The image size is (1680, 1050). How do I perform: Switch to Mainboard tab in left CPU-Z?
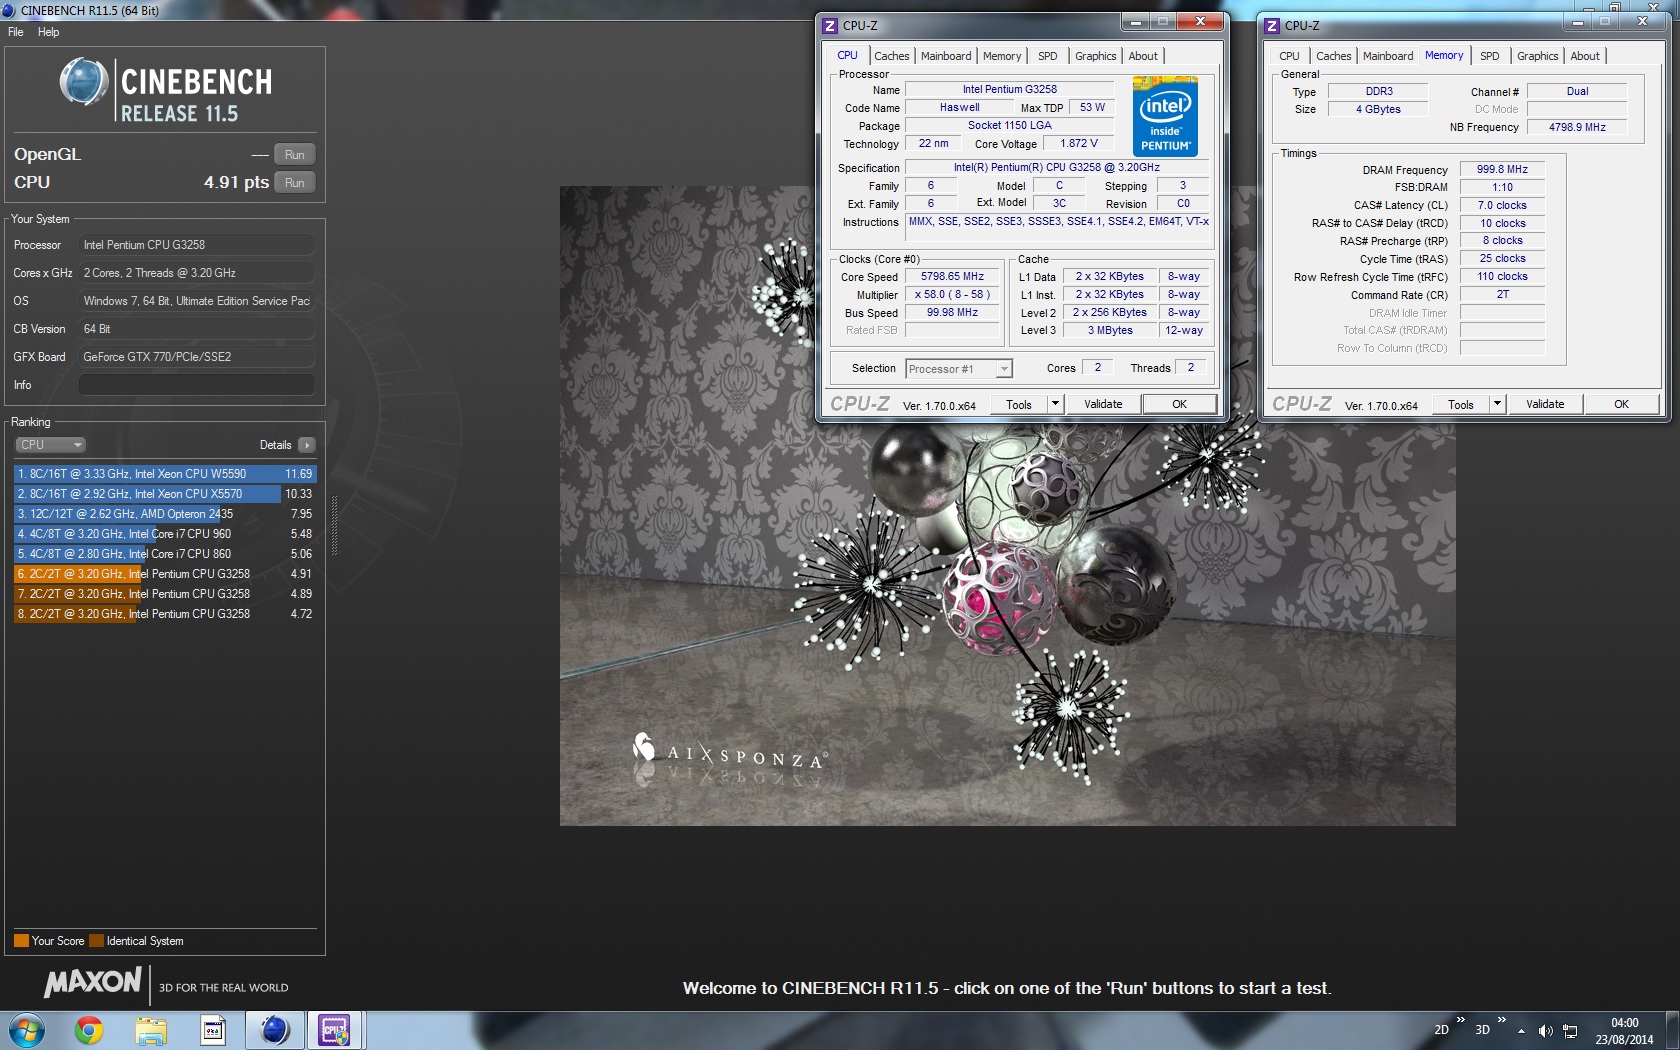946,56
